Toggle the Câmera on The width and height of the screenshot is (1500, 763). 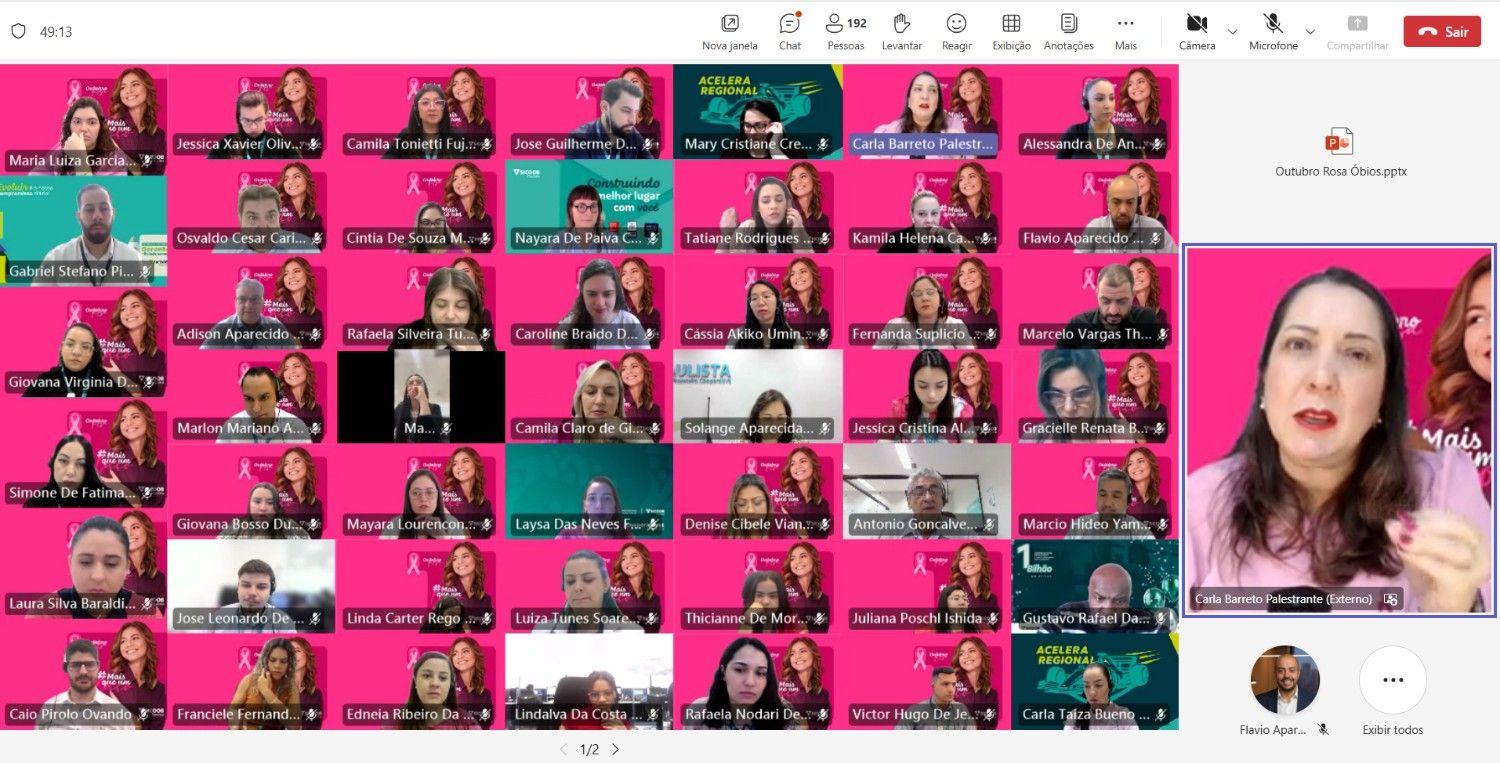point(1196,24)
